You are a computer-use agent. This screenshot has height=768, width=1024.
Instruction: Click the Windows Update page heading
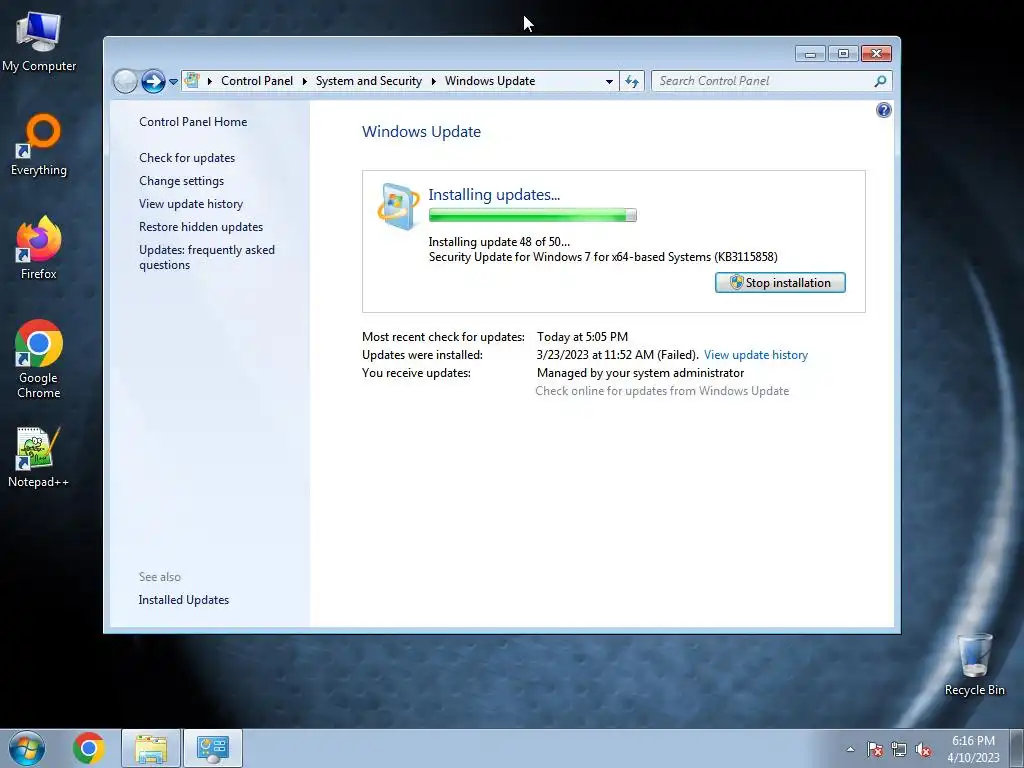click(421, 131)
